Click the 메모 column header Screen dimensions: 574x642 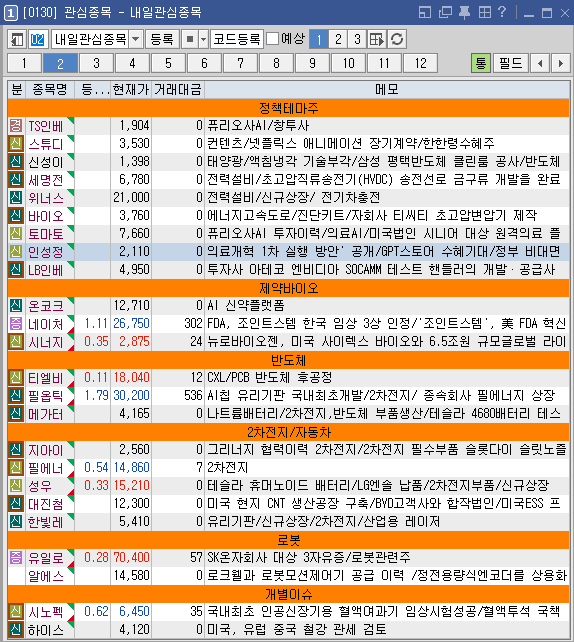coord(387,89)
